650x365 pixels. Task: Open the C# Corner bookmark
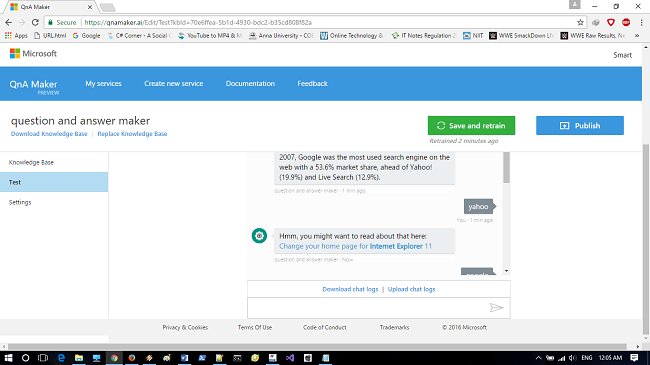click(139, 36)
